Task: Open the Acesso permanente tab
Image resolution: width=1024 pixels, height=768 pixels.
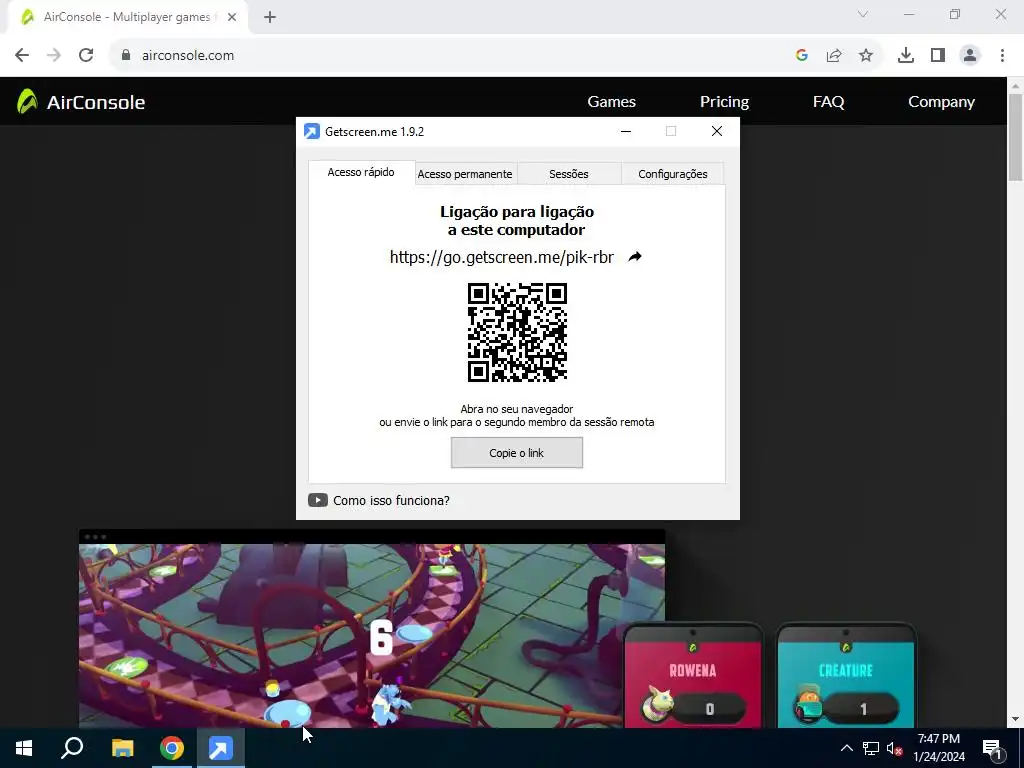Action: tap(465, 174)
